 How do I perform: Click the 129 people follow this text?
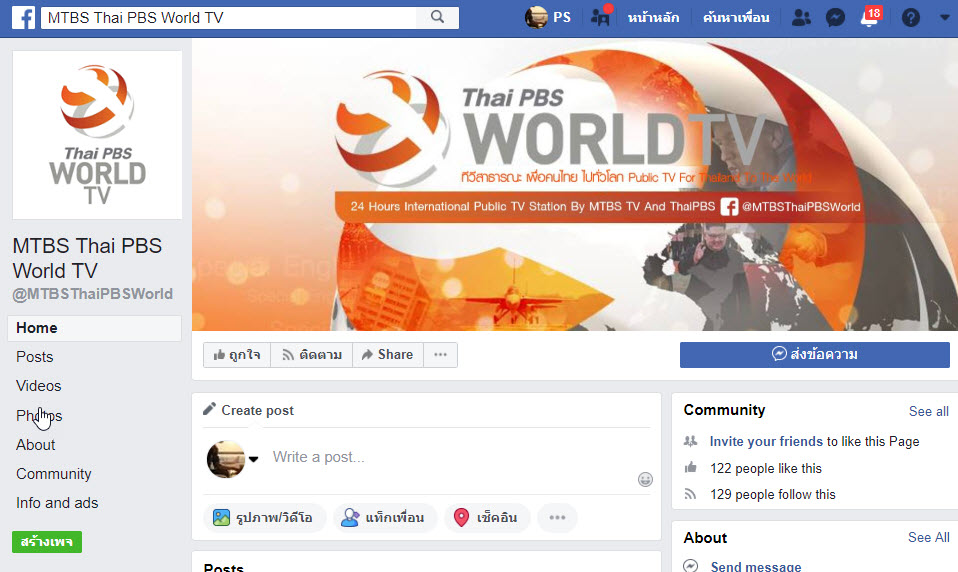click(772, 494)
